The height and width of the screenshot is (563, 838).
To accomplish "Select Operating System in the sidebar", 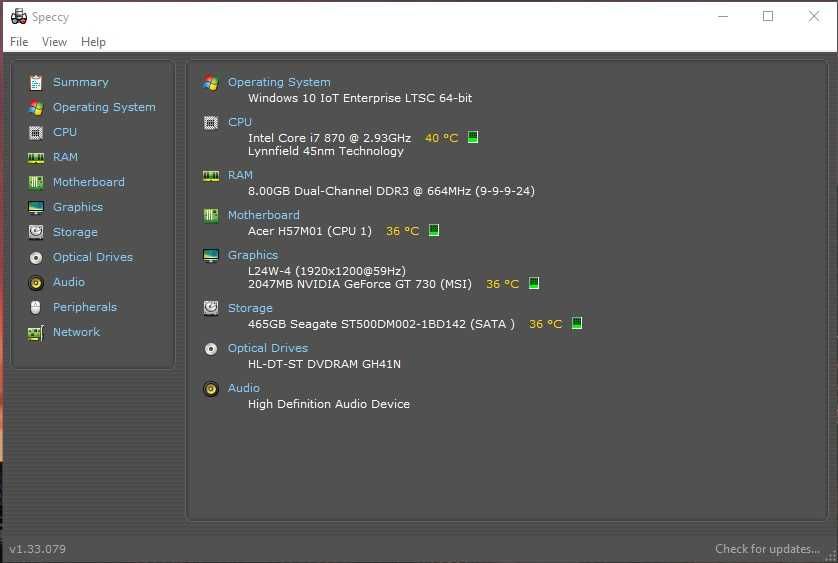I will tap(104, 107).
